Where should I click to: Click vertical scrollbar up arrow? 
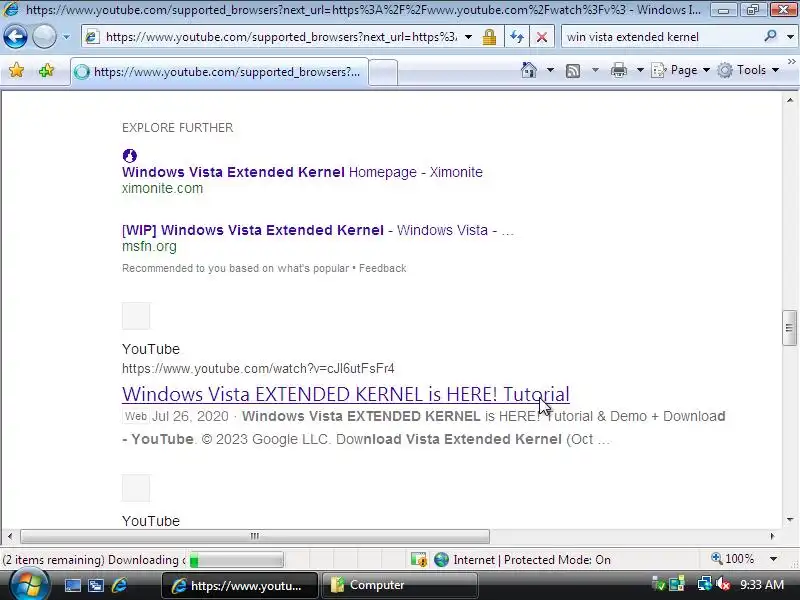pyautogui.click(x=790, y=100)
